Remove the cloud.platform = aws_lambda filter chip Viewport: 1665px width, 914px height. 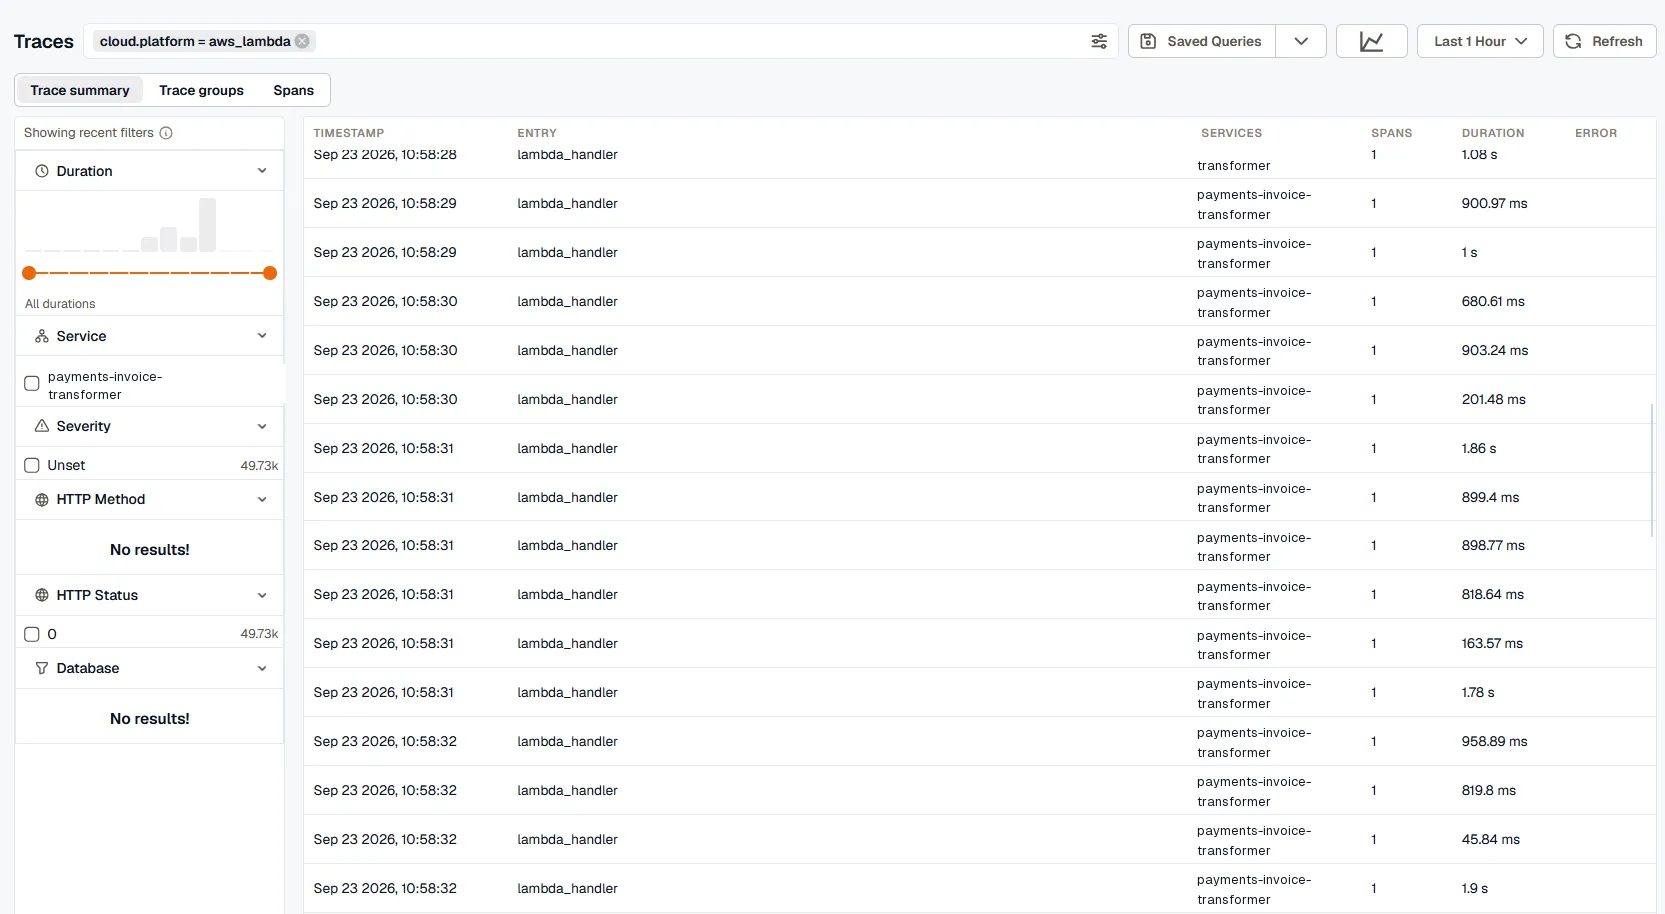(302, 41)
